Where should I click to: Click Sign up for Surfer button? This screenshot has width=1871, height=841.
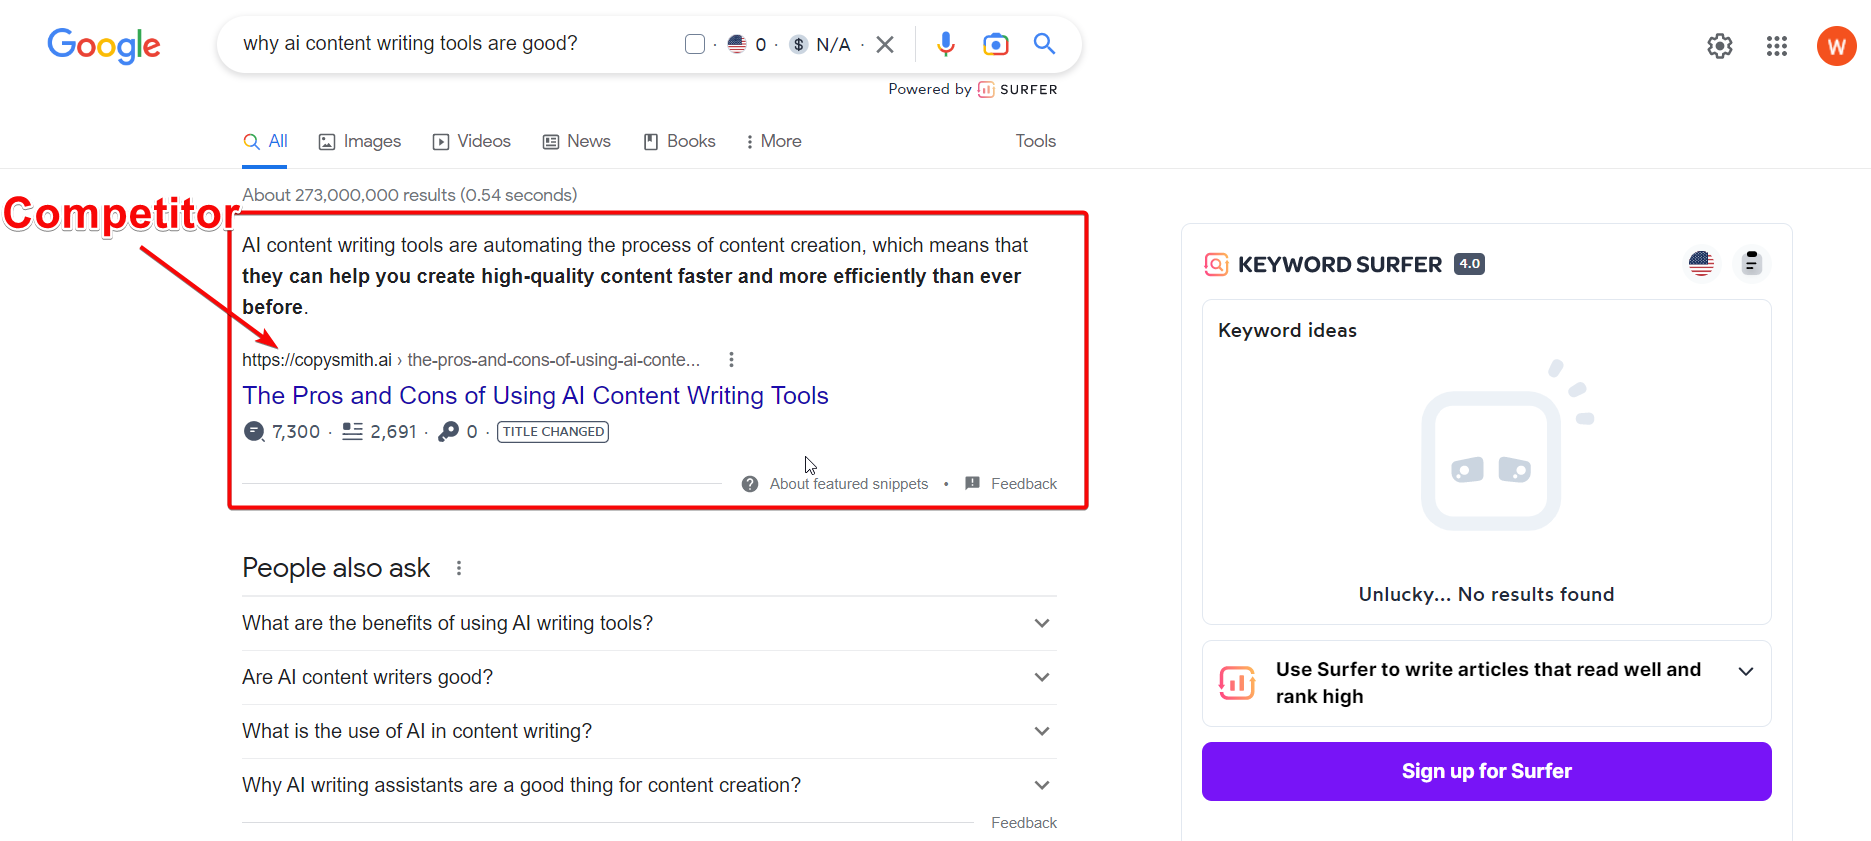[x=1486, y=771]
